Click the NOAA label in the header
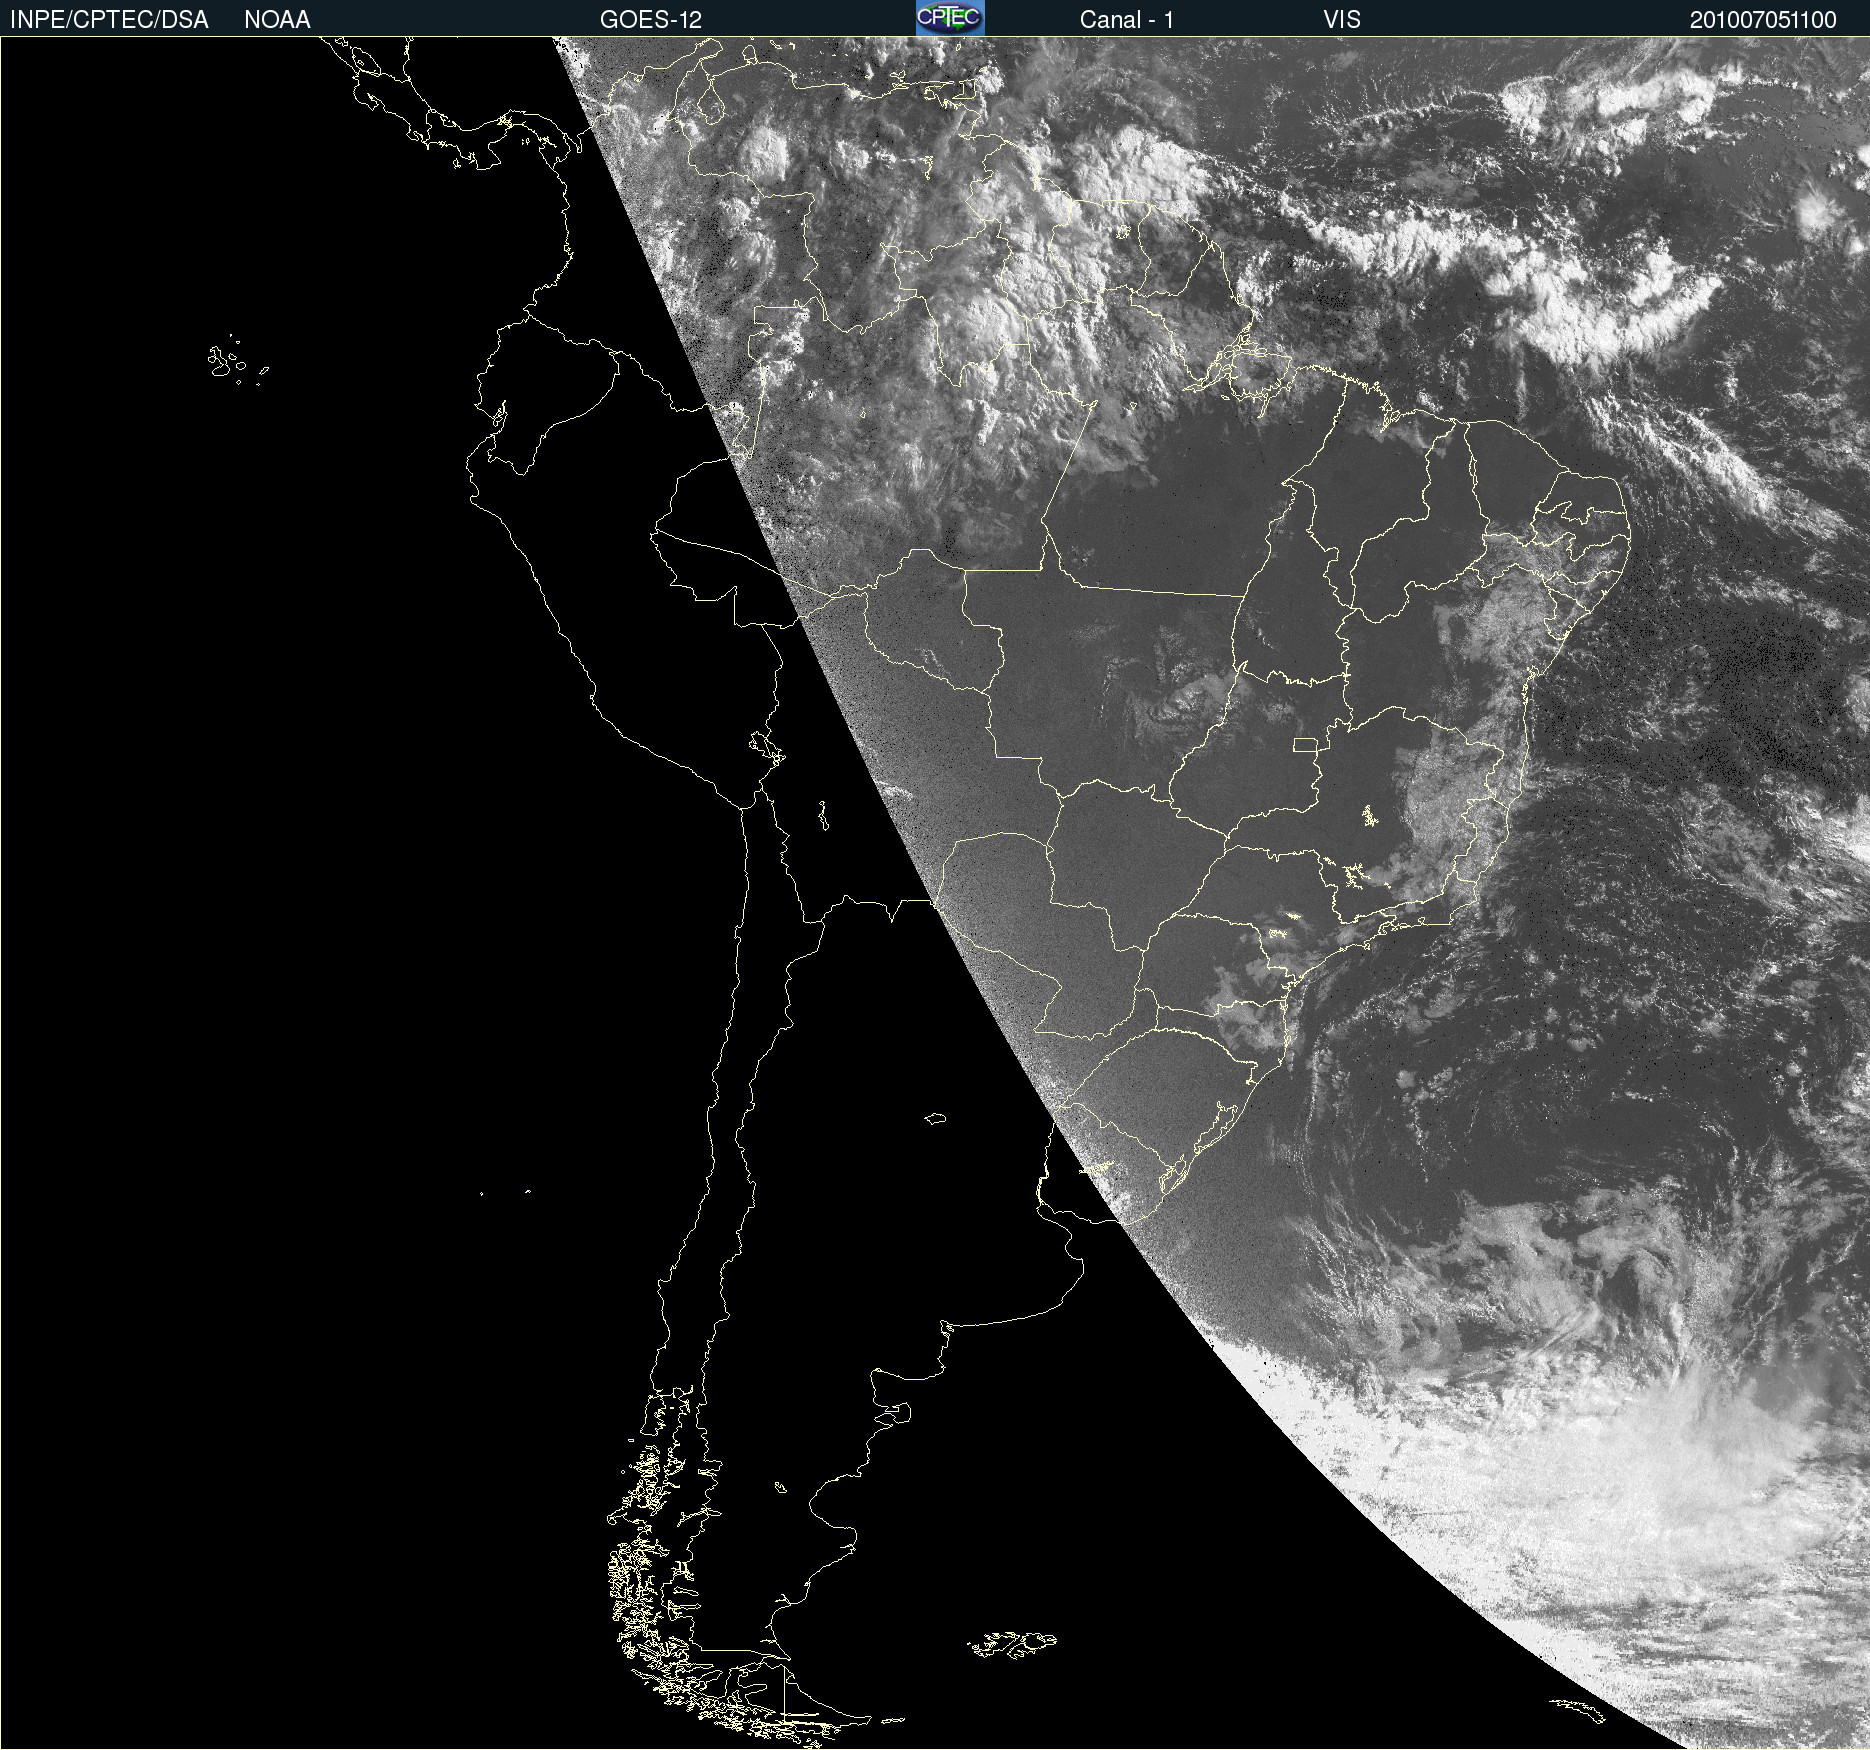This screenshot has width=1870, height=1750. coord(277,20)
